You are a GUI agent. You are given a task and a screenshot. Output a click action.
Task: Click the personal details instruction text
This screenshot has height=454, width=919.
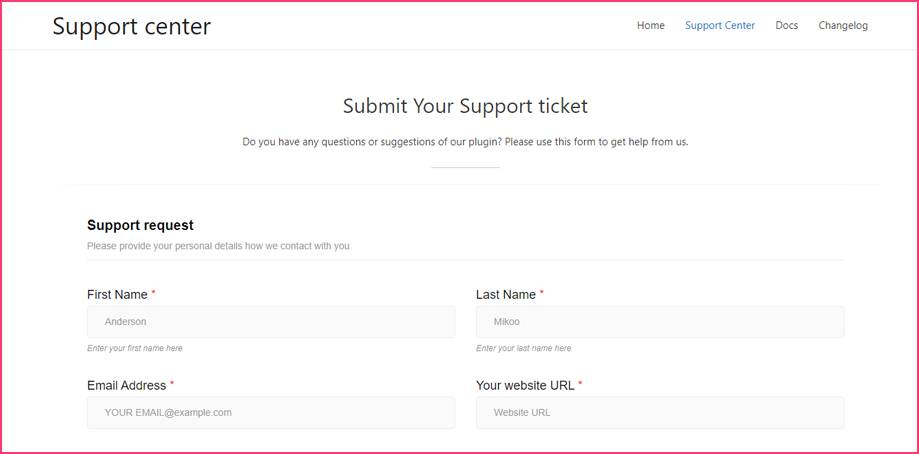click(218, 246)
